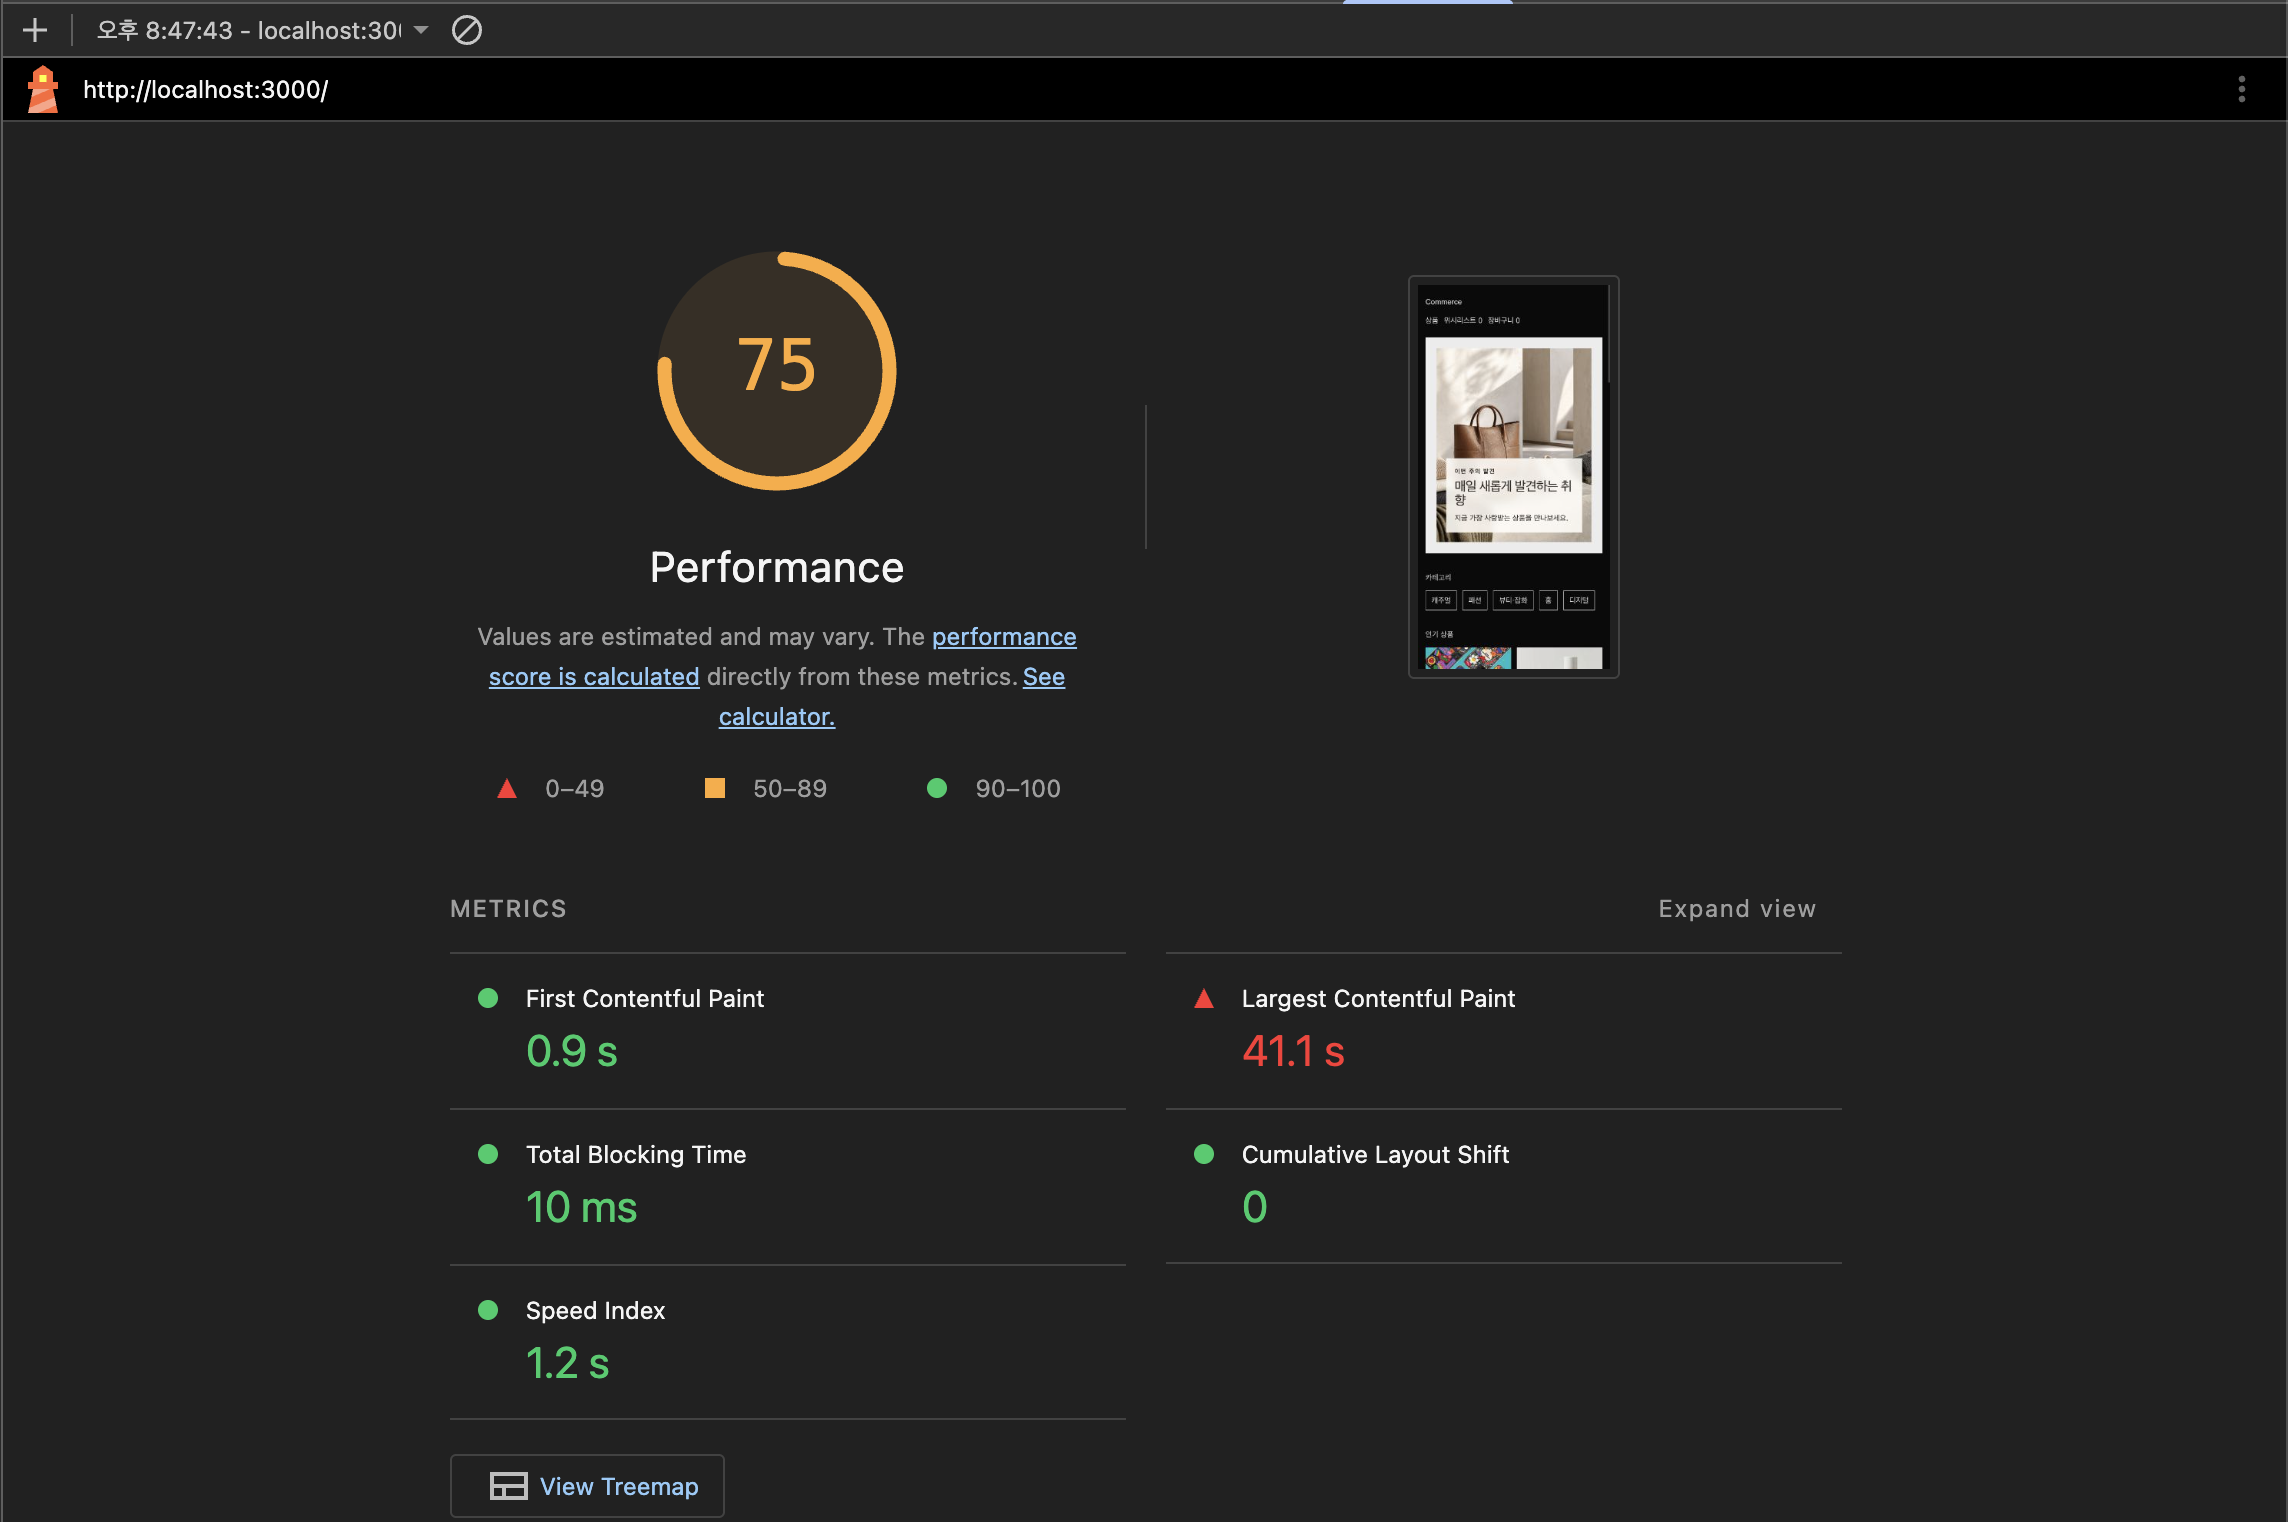Click the red triangle beside Largest Contentful Paint
The width and height of the screenshot is (2288, 1522).
click(x=1204, y=998)
